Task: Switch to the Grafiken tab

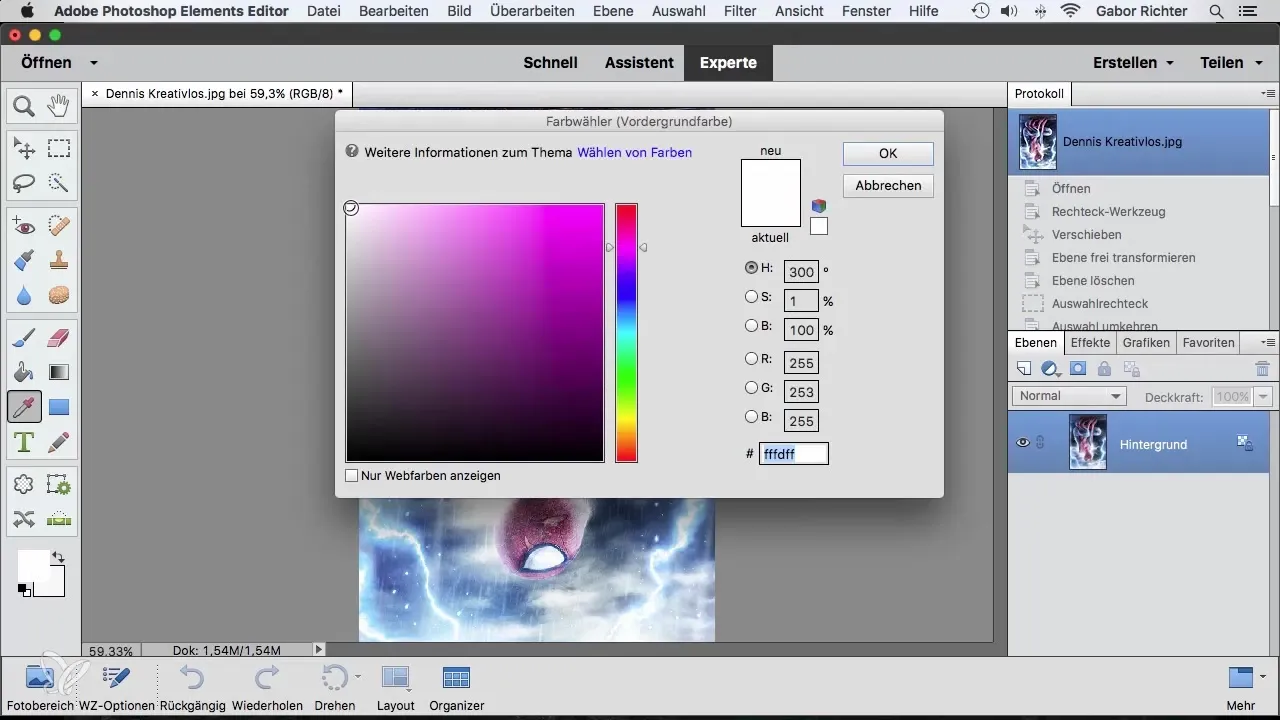Action: pyautogui.click(x=1146, y=342)
